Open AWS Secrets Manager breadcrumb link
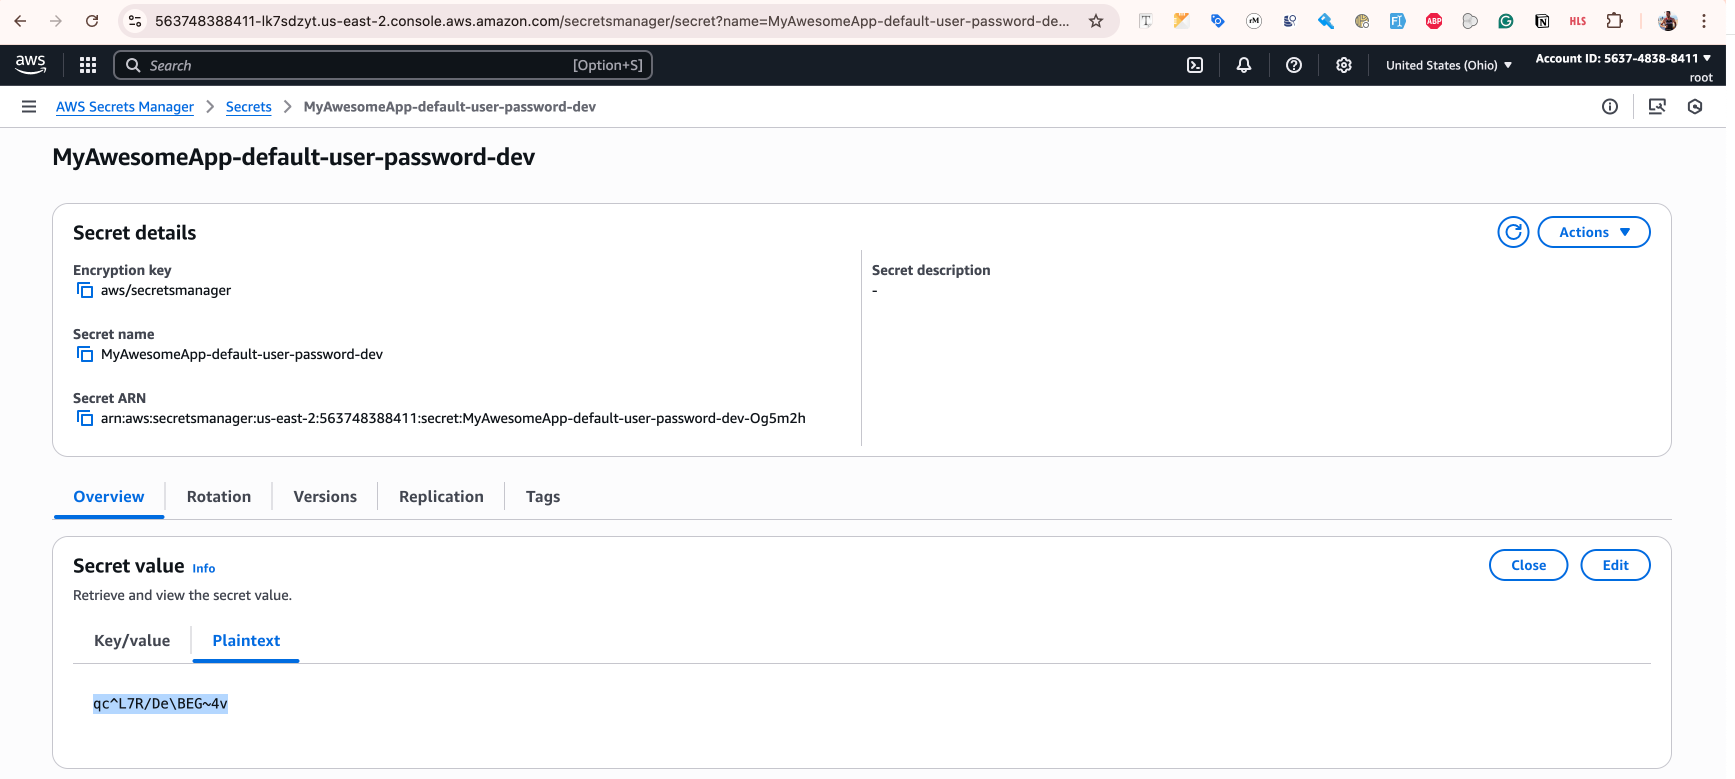The width and height of the screenshot is (1735, 779). tap(125, 107)
